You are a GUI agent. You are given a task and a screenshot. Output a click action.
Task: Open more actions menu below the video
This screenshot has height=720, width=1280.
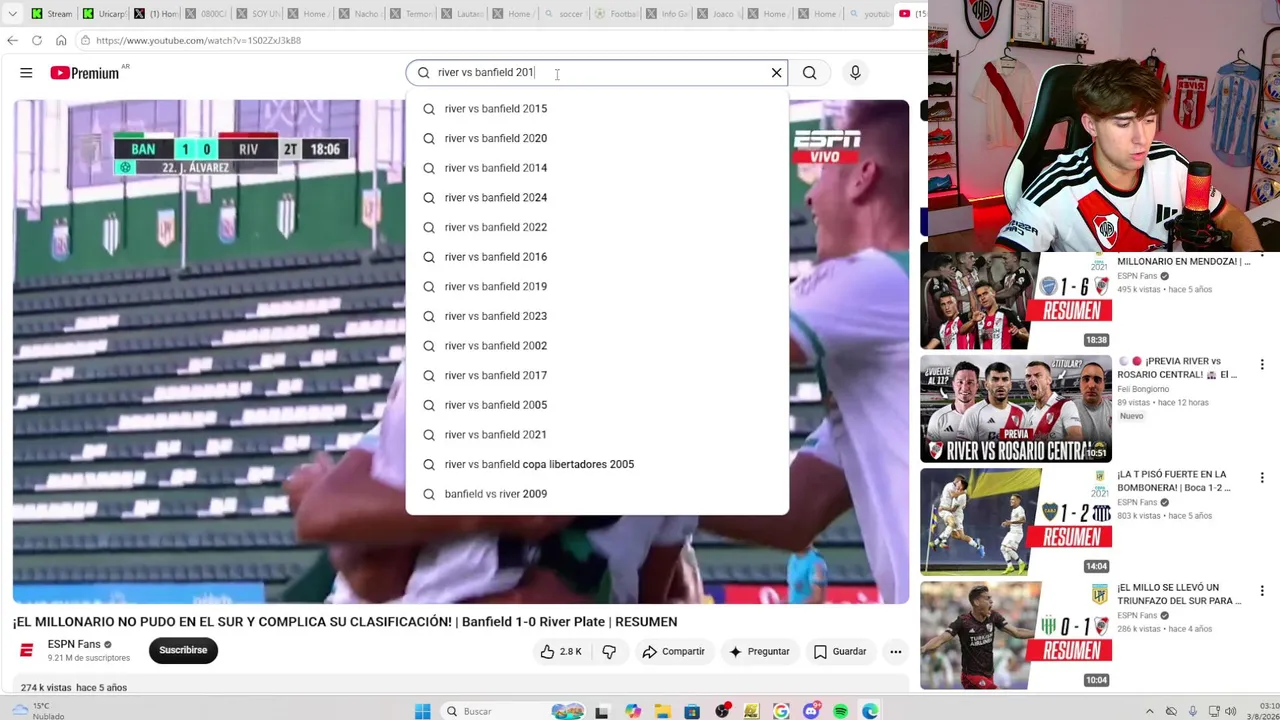click(x=896, y=651)
